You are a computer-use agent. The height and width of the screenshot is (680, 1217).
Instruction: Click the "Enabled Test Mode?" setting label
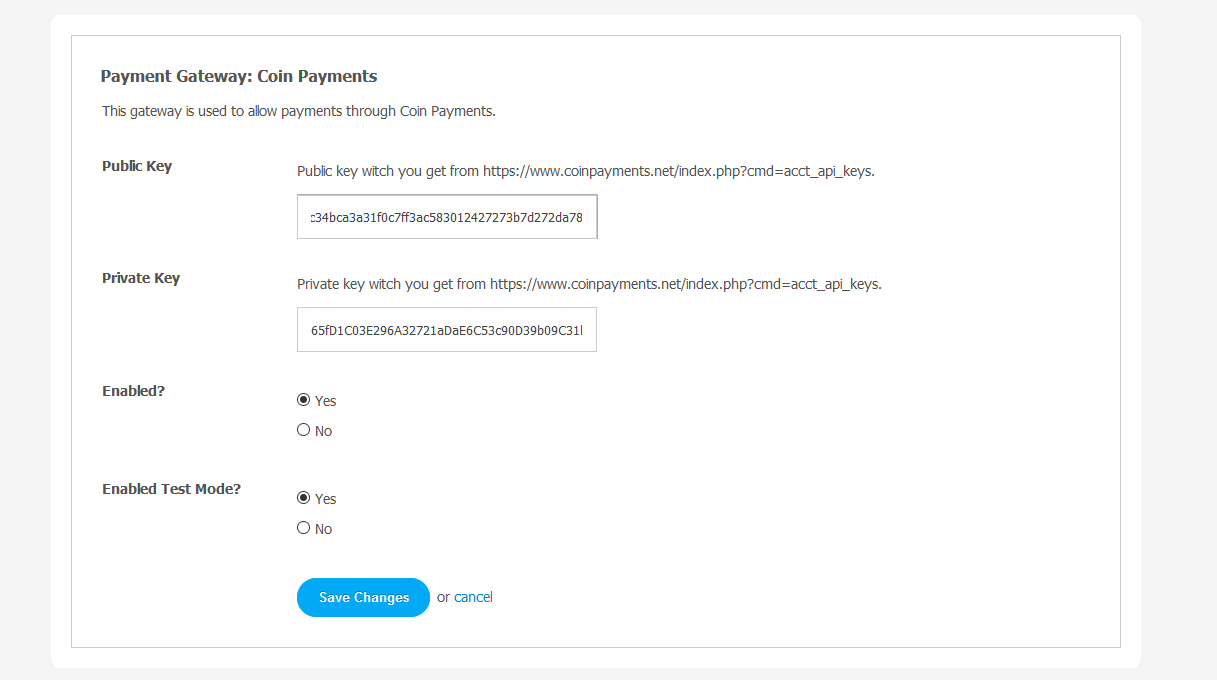[171, 489]
